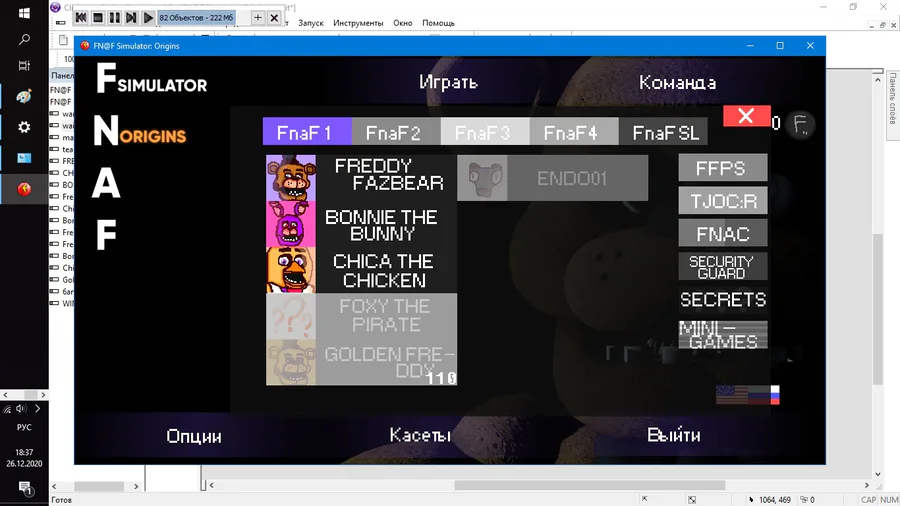Click Bonnie the Bunny's portrait icon

coord(291,224)
